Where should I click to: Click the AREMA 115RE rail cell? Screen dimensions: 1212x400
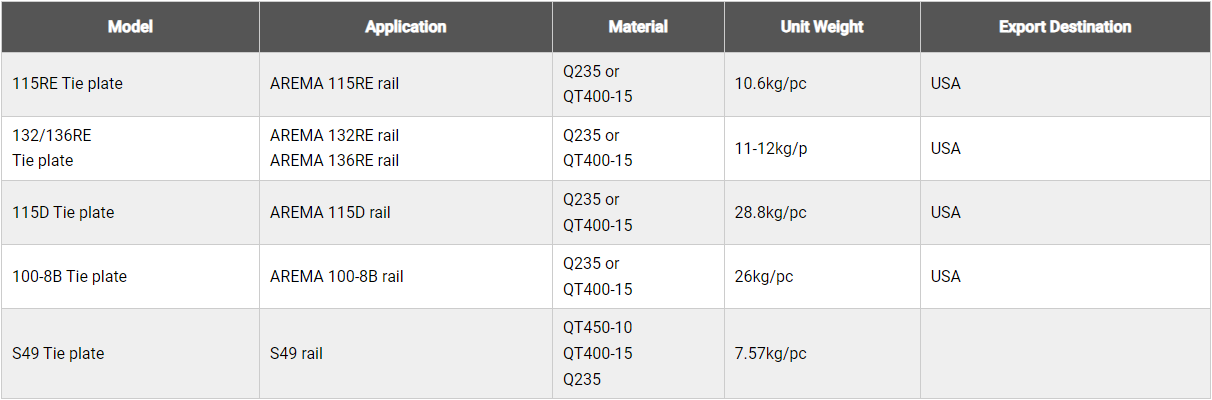(x=406, y=84)
